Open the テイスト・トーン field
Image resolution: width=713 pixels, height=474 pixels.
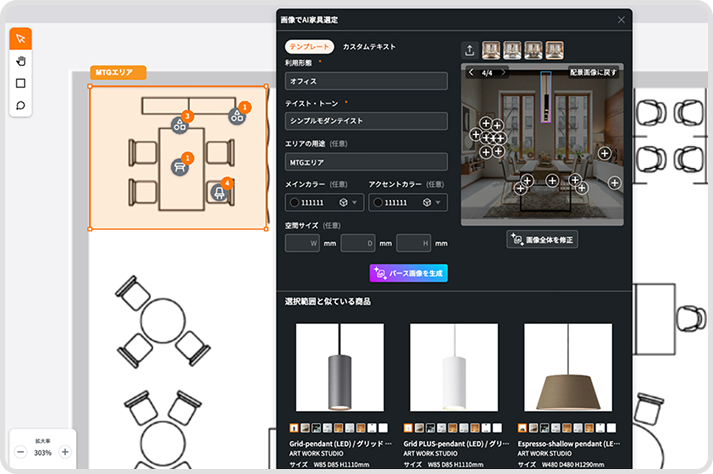click(365, 120)
